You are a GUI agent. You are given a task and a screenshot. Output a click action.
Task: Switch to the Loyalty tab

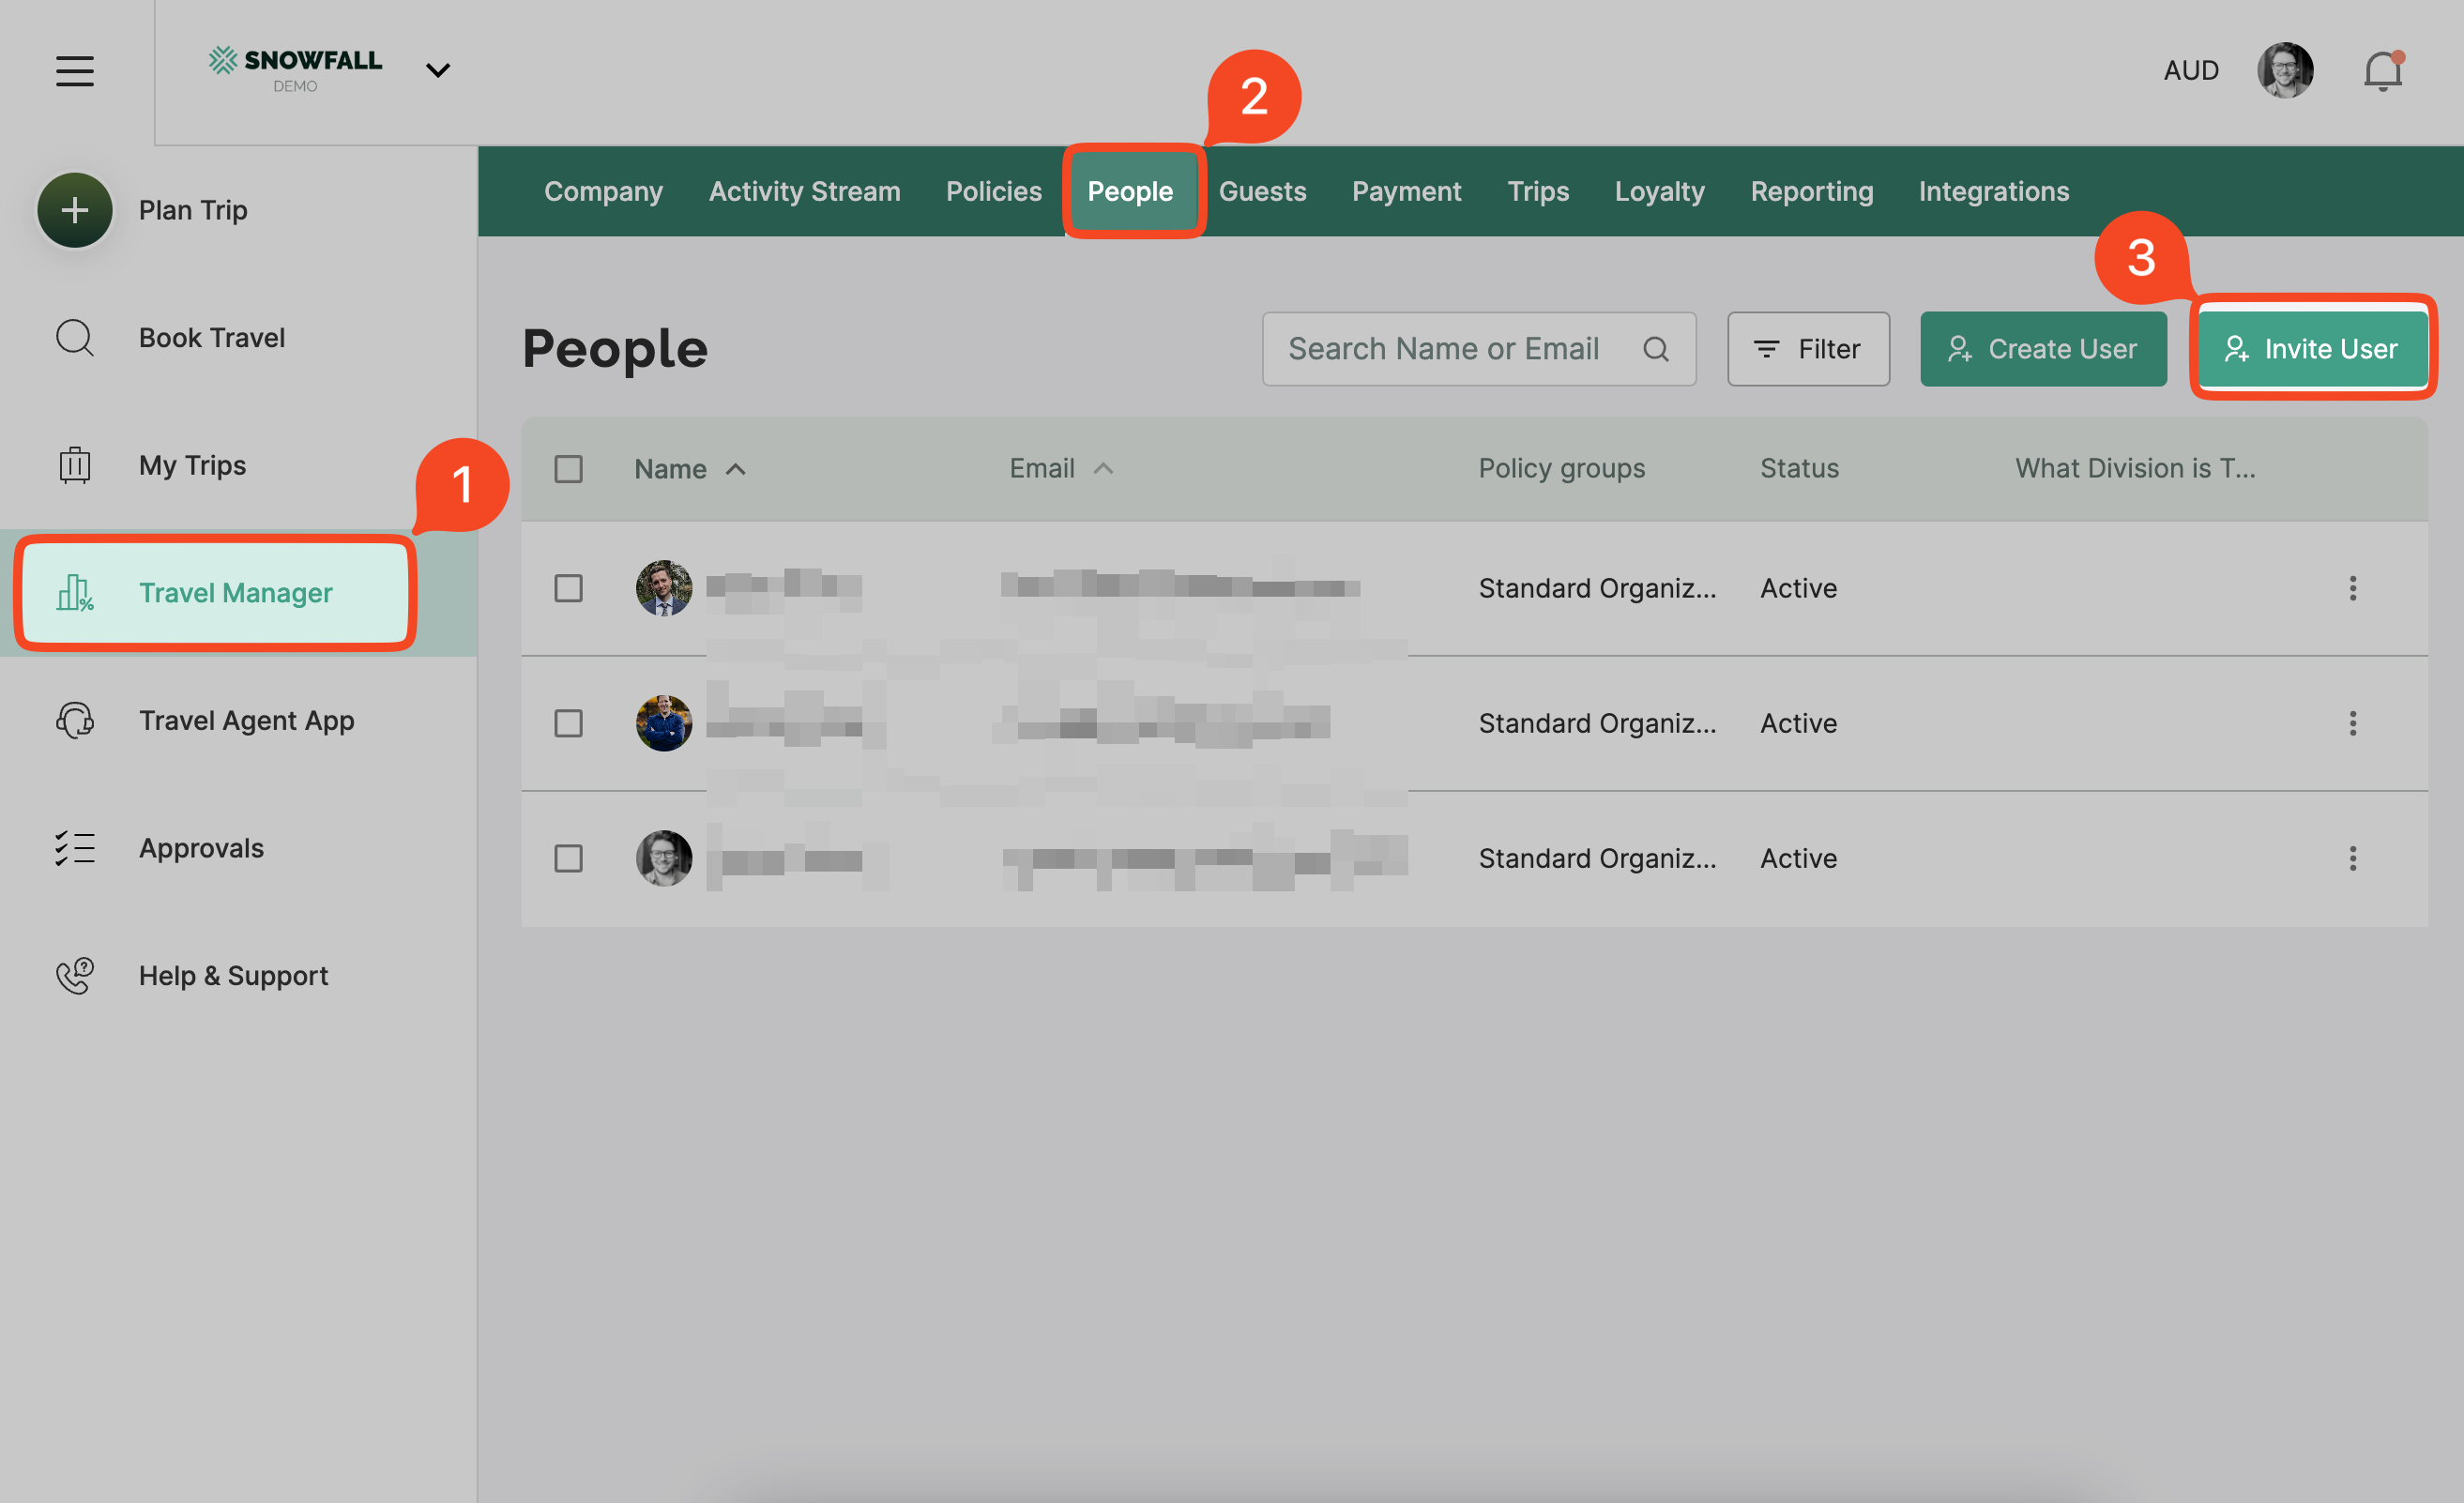(1660, 191)
